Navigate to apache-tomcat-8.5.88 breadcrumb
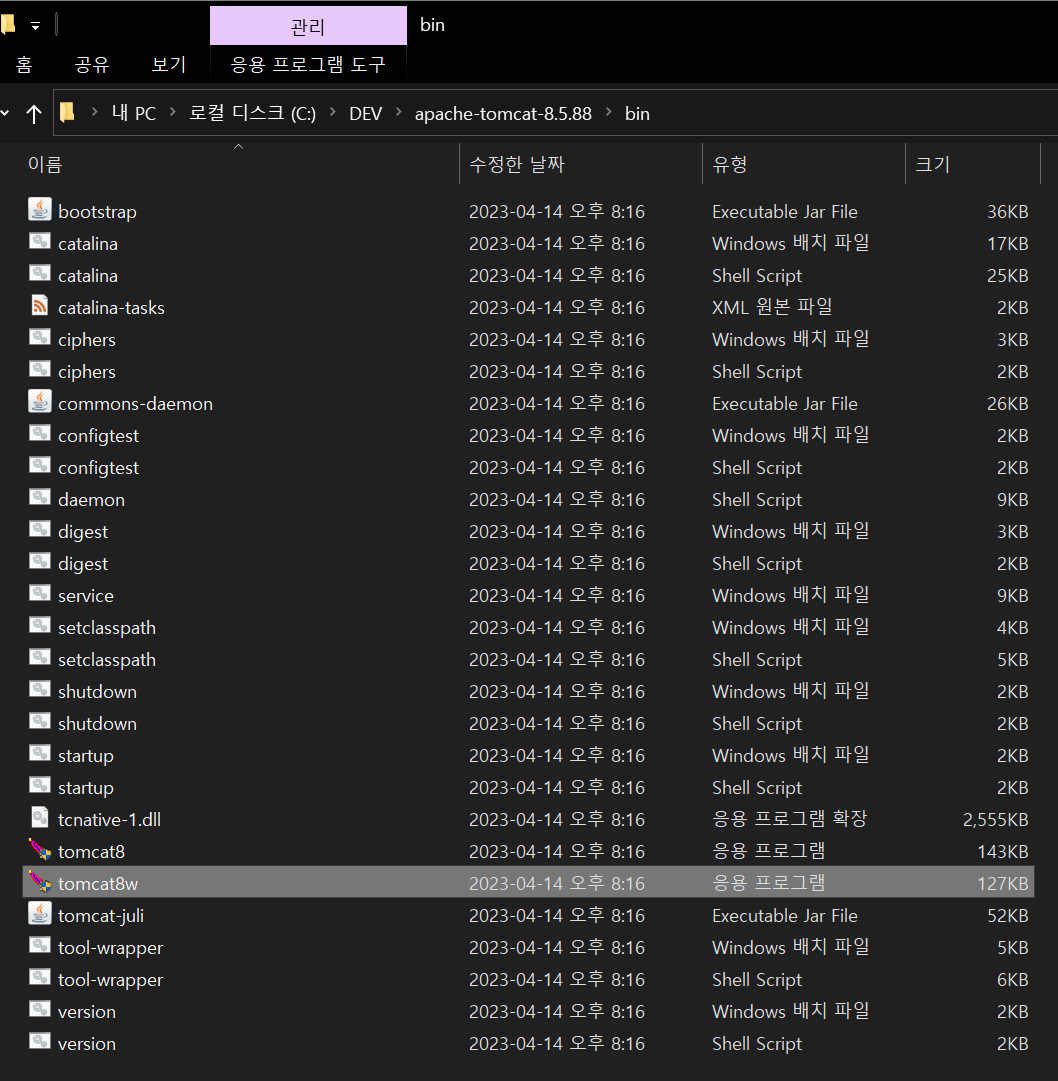This screenshot has width=1058, height=1081. [x=503, y=113]
